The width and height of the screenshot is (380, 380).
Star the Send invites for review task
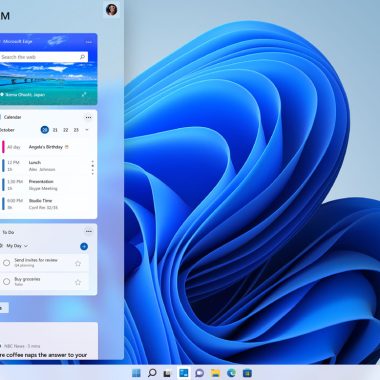point(78,263)
